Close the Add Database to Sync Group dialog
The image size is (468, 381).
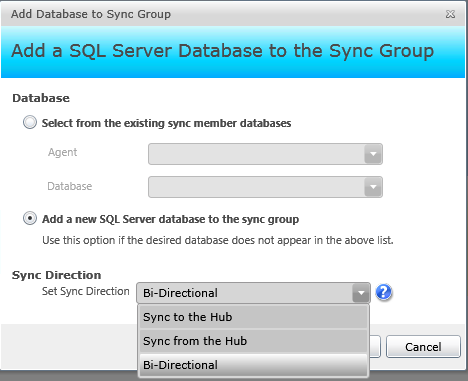450,14
